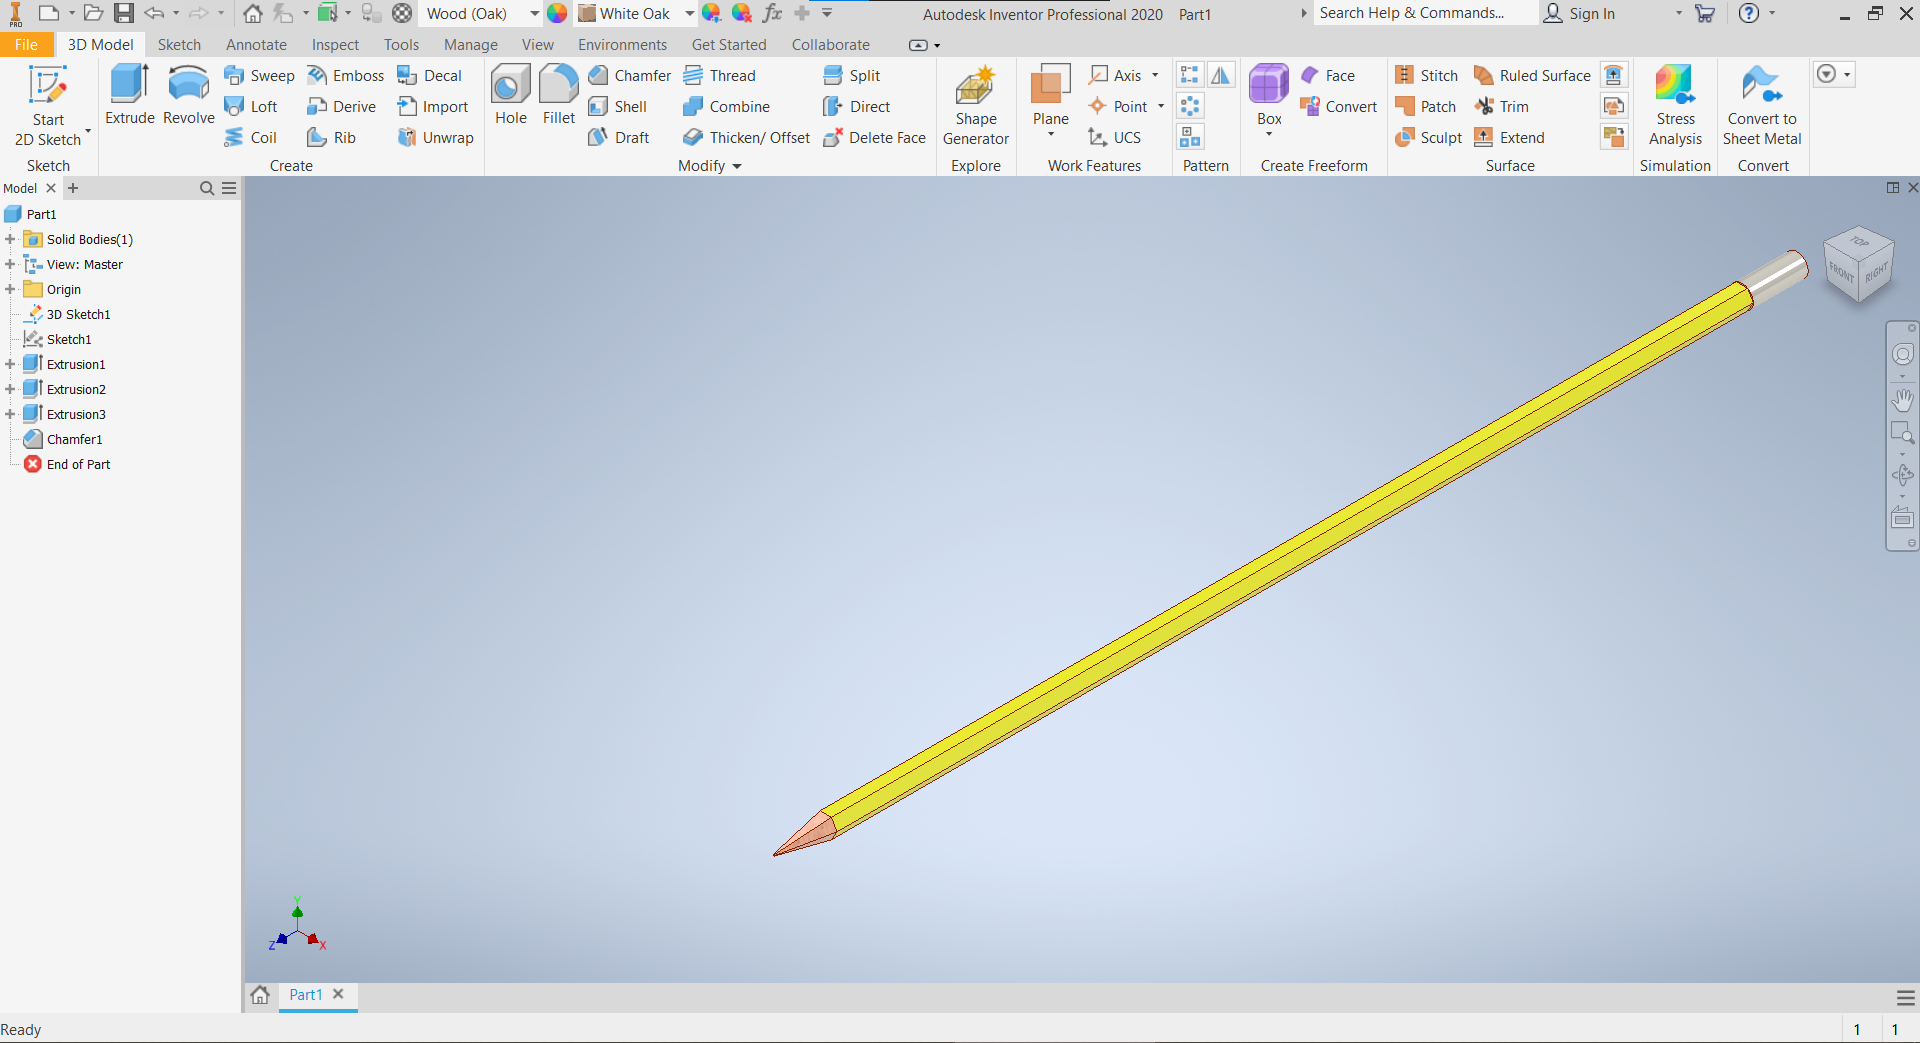Select the Extrude tool
This screenshot has height=1043, width=1920.
(130, 95)
